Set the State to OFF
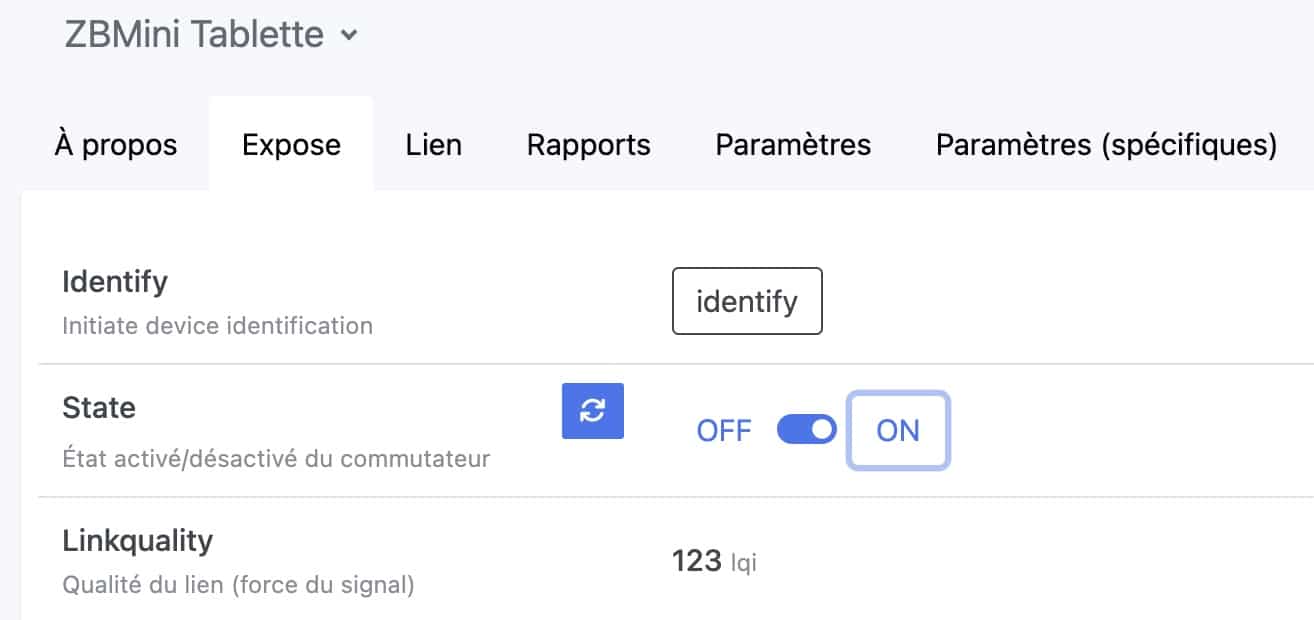The height and width of the screenshot is (620, 1314). point(724,431)
